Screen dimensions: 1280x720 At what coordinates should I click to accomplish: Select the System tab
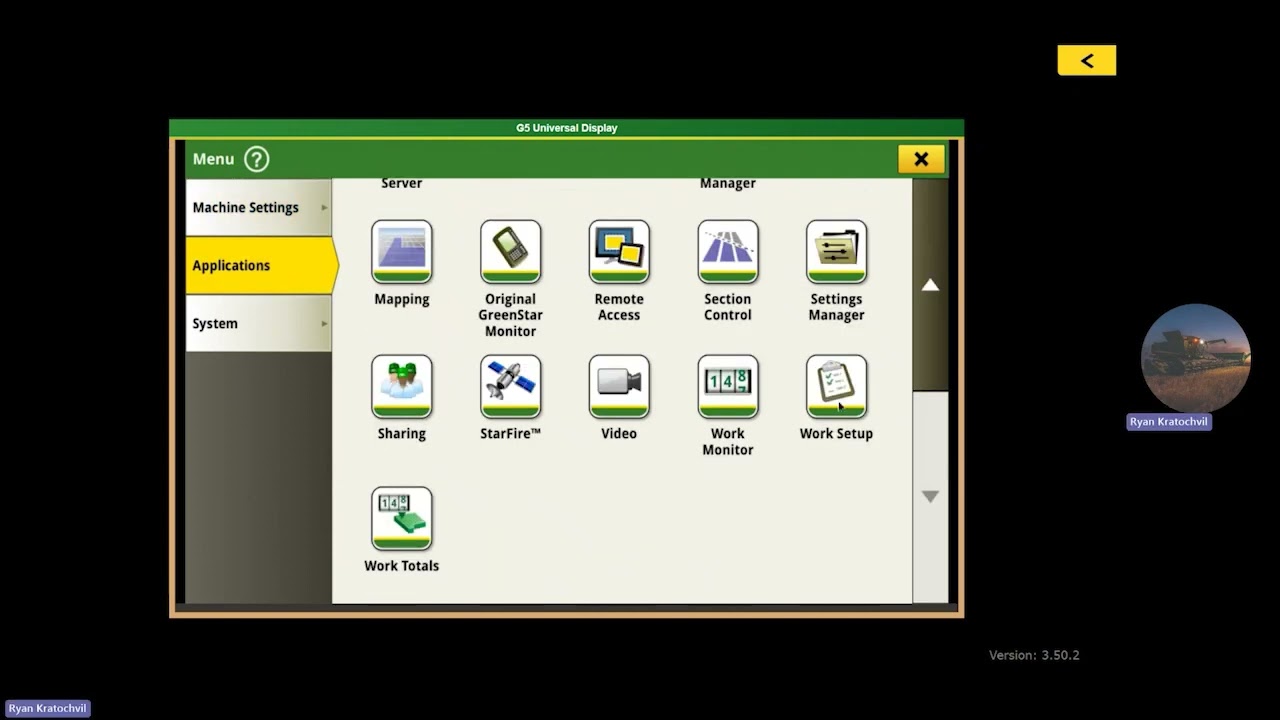(x=258, y=323)
